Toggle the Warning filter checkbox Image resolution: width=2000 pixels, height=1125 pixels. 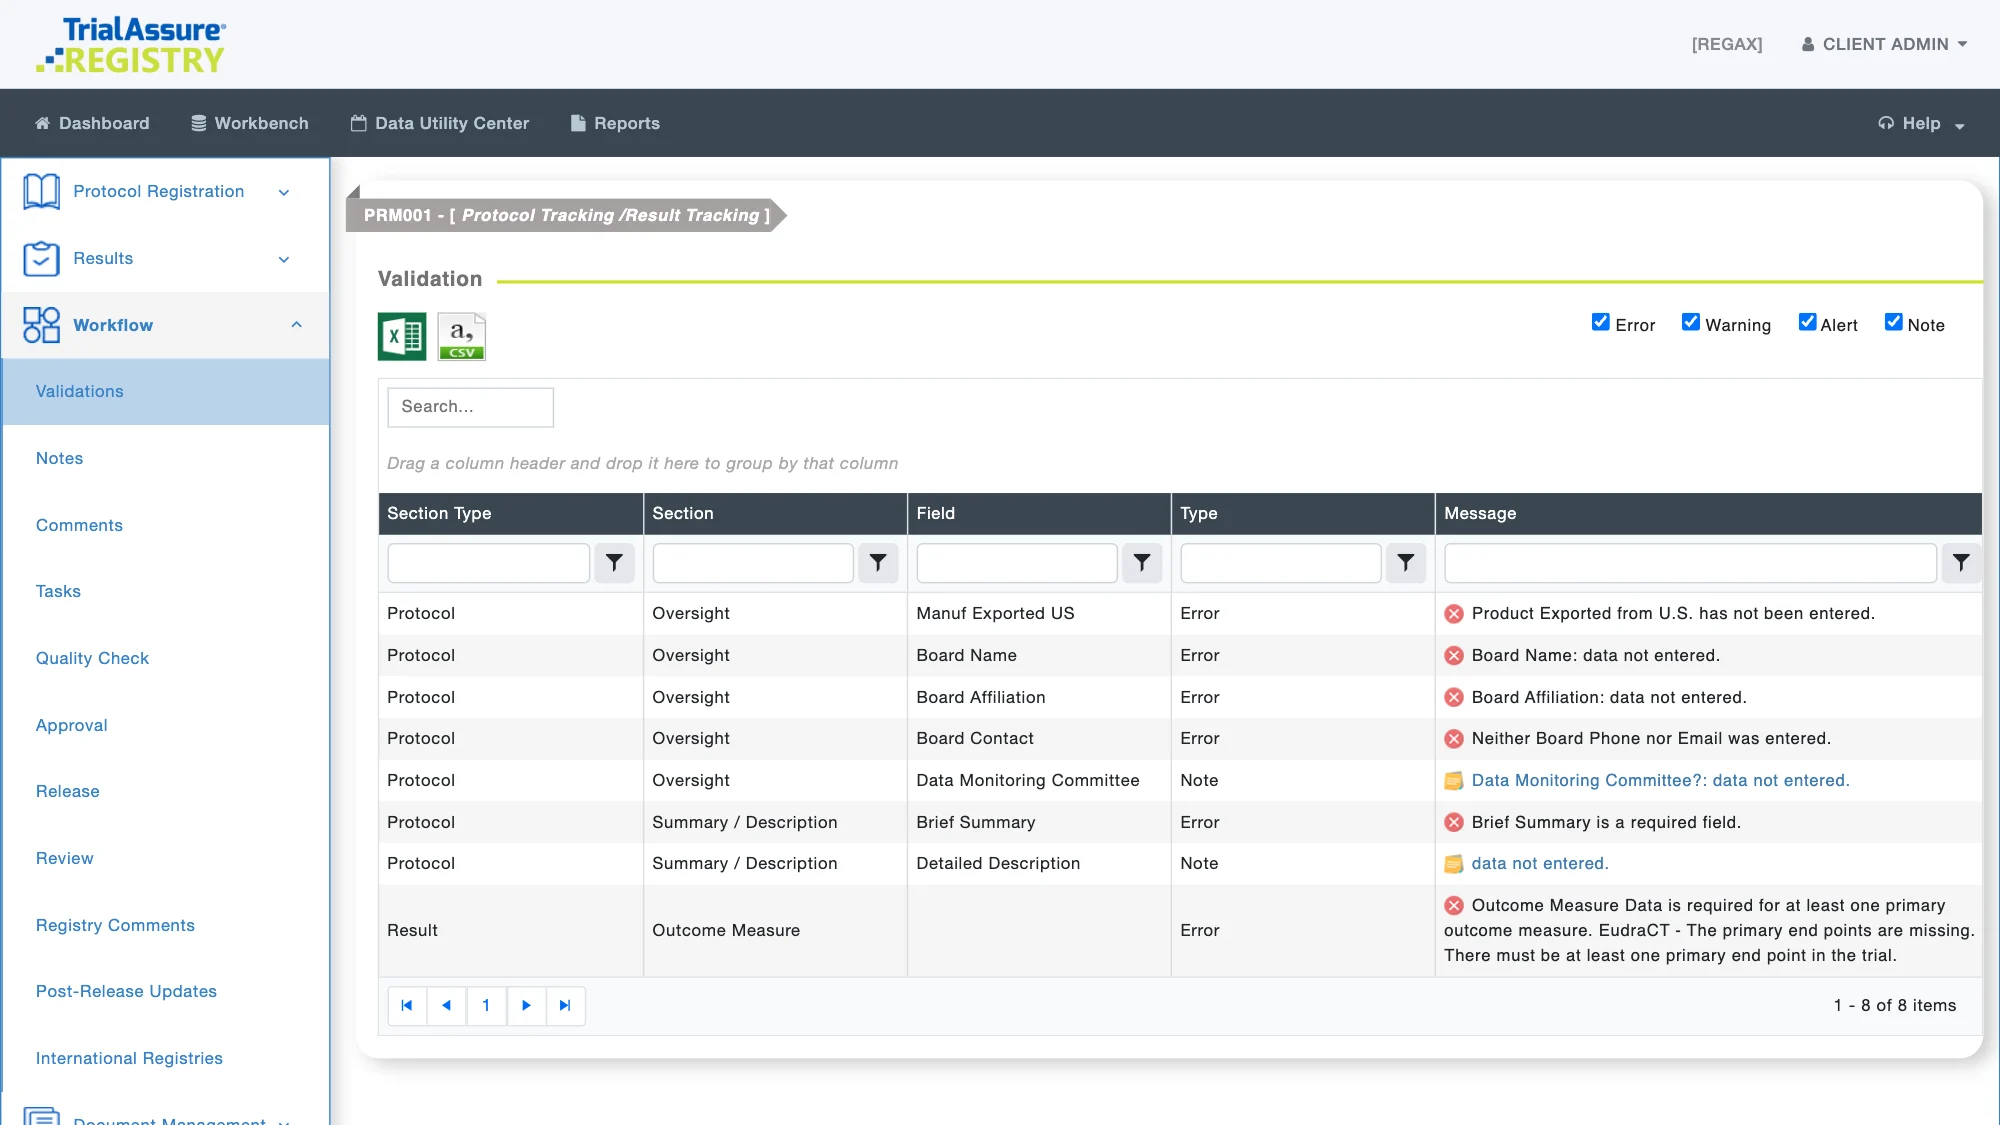tap(1690, 322)
